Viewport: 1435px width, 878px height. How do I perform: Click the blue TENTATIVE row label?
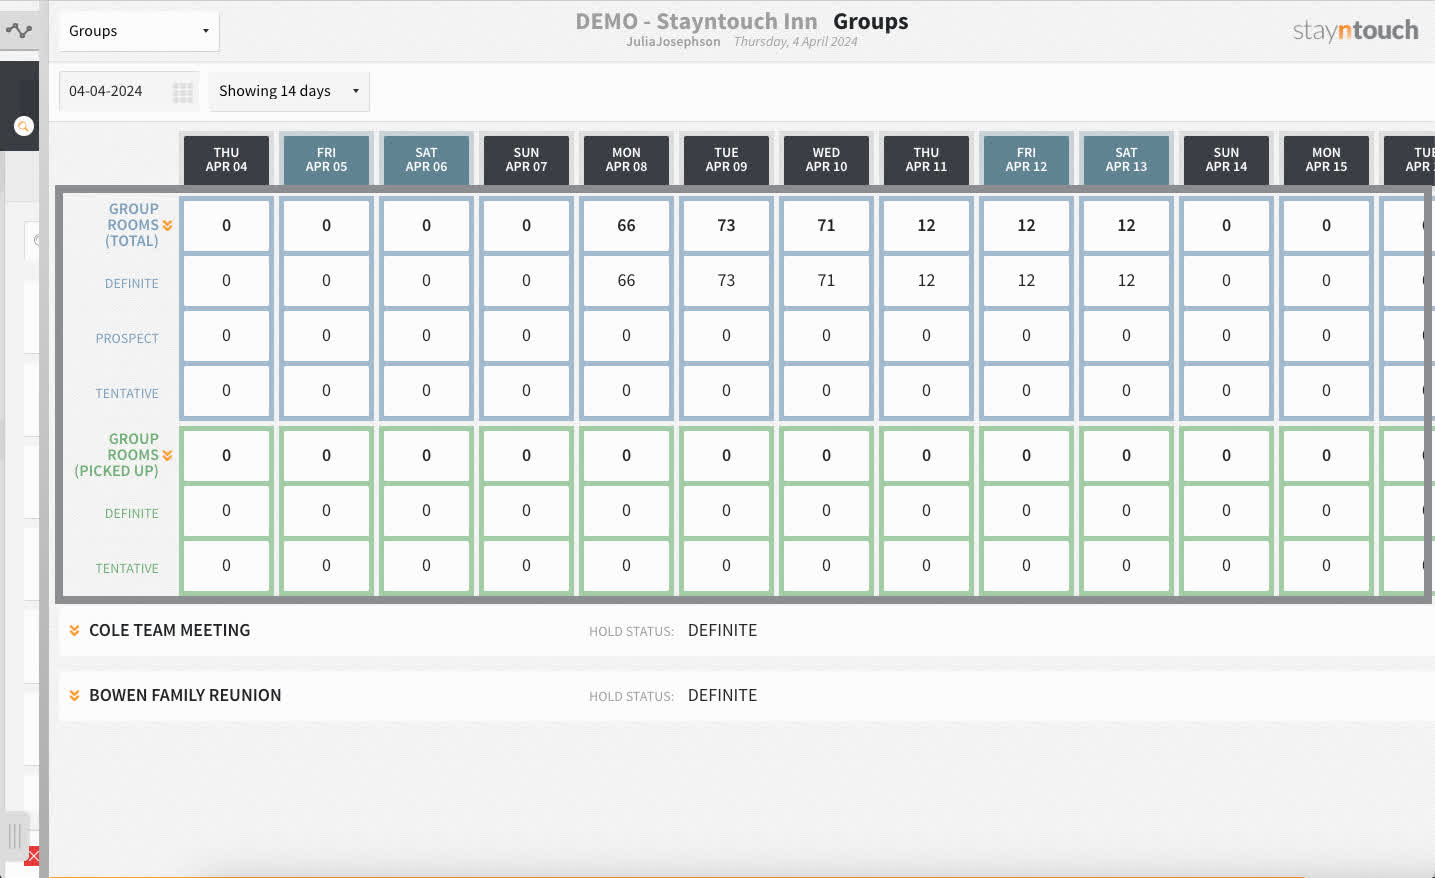tap(127, 394)
